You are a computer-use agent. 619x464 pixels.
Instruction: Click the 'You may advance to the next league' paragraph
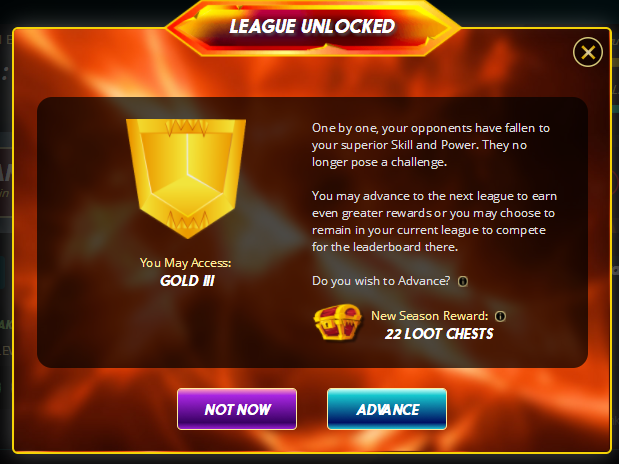coord(434,222)
